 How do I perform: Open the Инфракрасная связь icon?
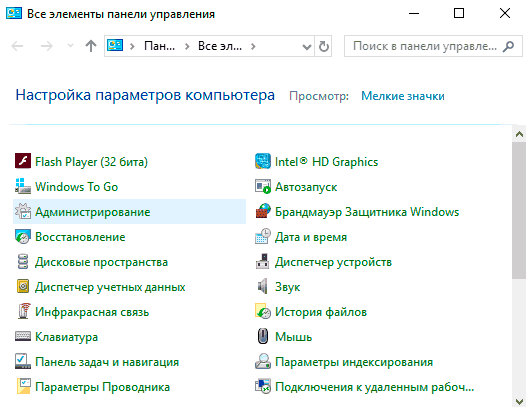(23, 312)
